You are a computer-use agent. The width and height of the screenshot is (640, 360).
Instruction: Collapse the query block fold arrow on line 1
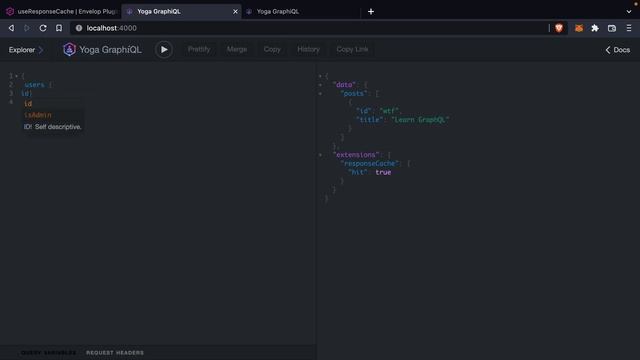coord(16,76)
